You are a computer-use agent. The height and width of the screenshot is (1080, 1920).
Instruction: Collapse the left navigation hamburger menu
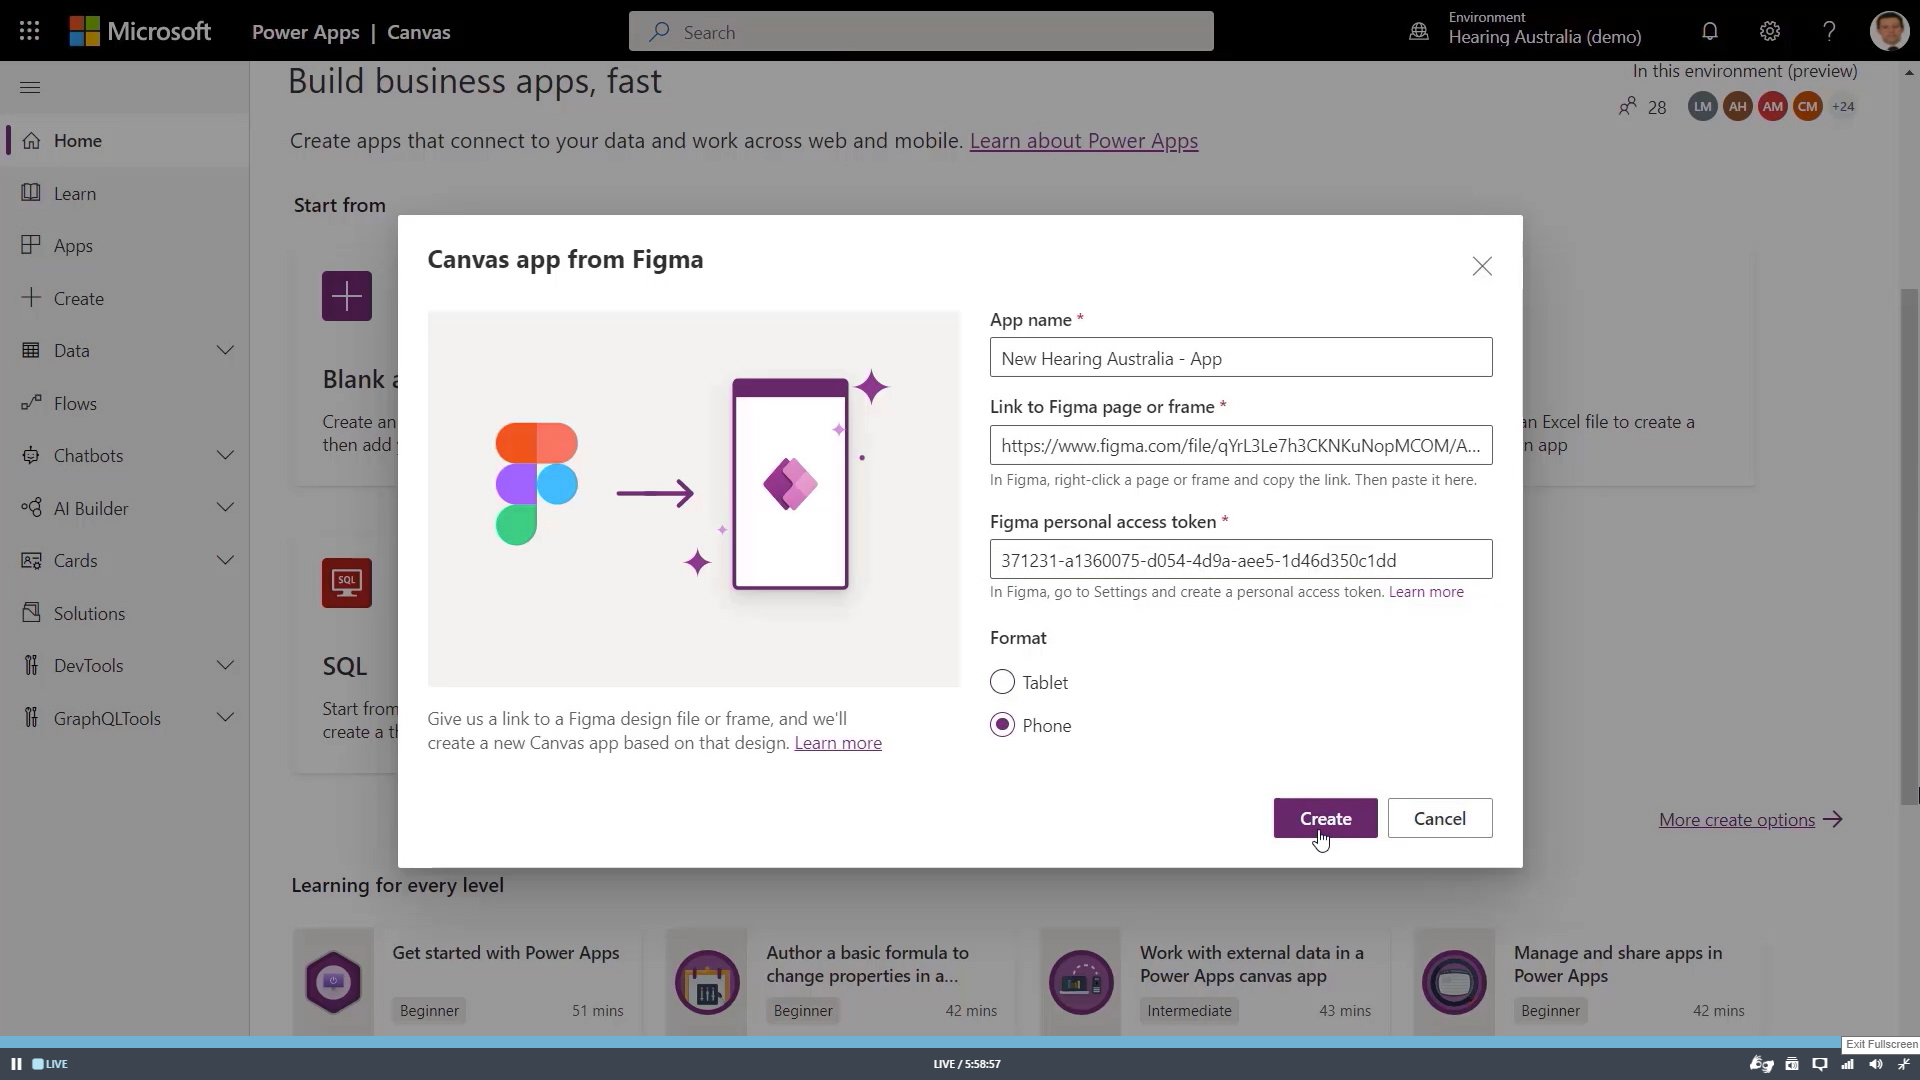tap(30, 87)
